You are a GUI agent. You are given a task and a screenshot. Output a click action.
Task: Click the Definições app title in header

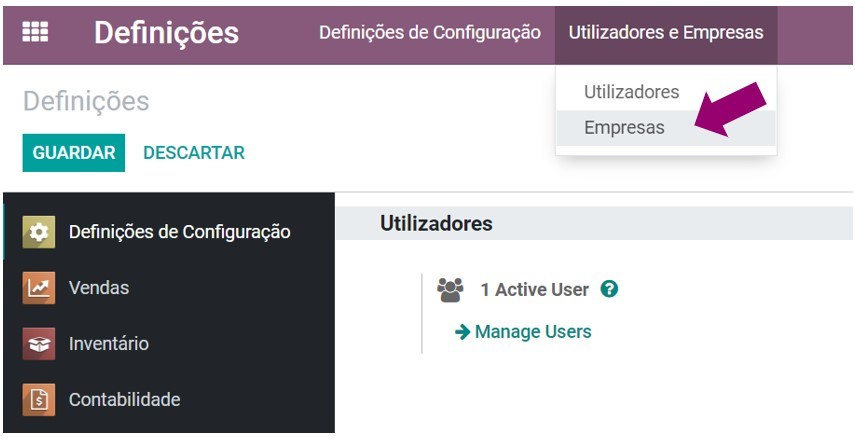click(166, 32)
